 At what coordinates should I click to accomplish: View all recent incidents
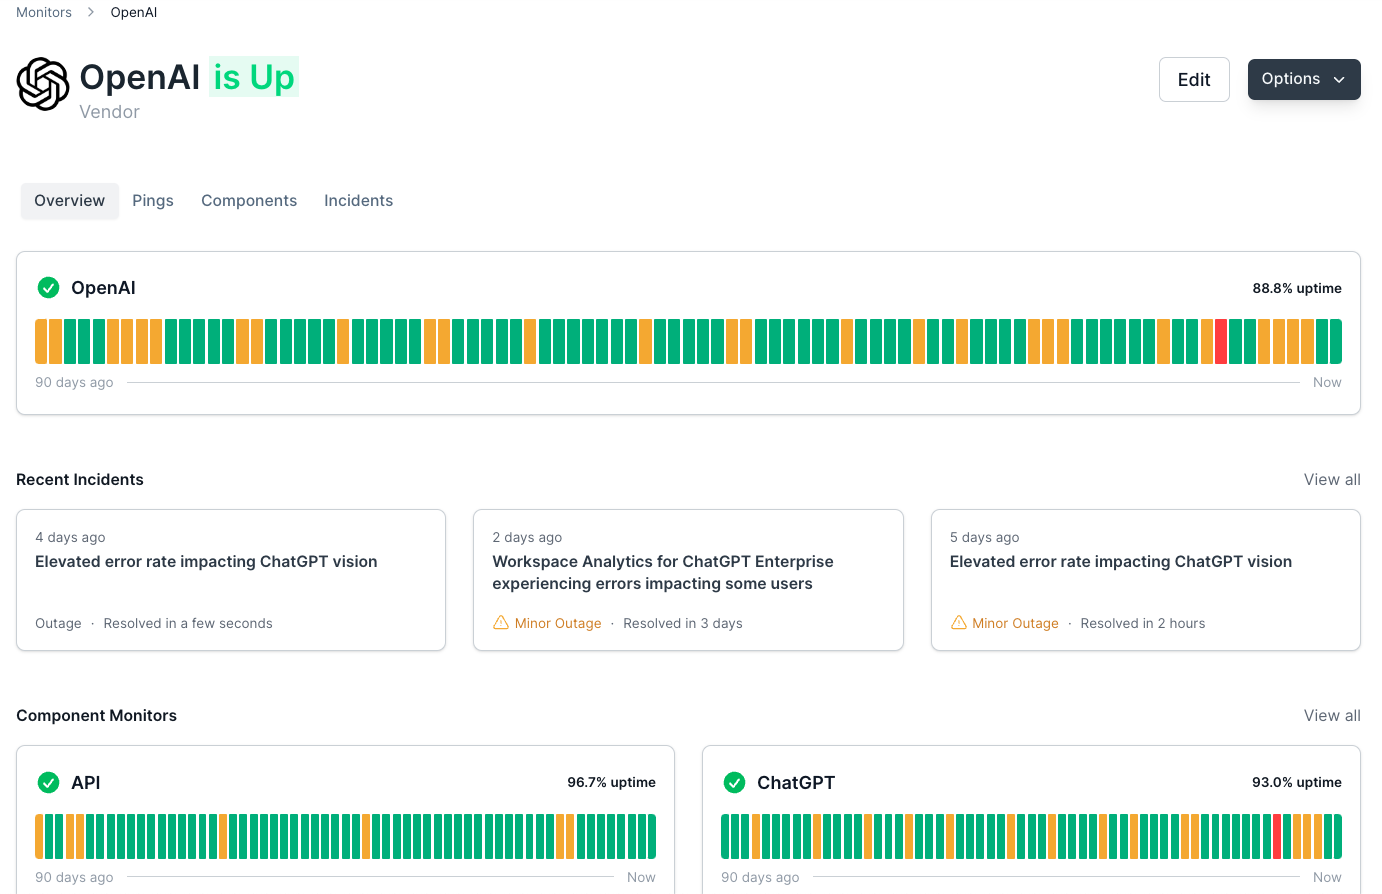1331,480
